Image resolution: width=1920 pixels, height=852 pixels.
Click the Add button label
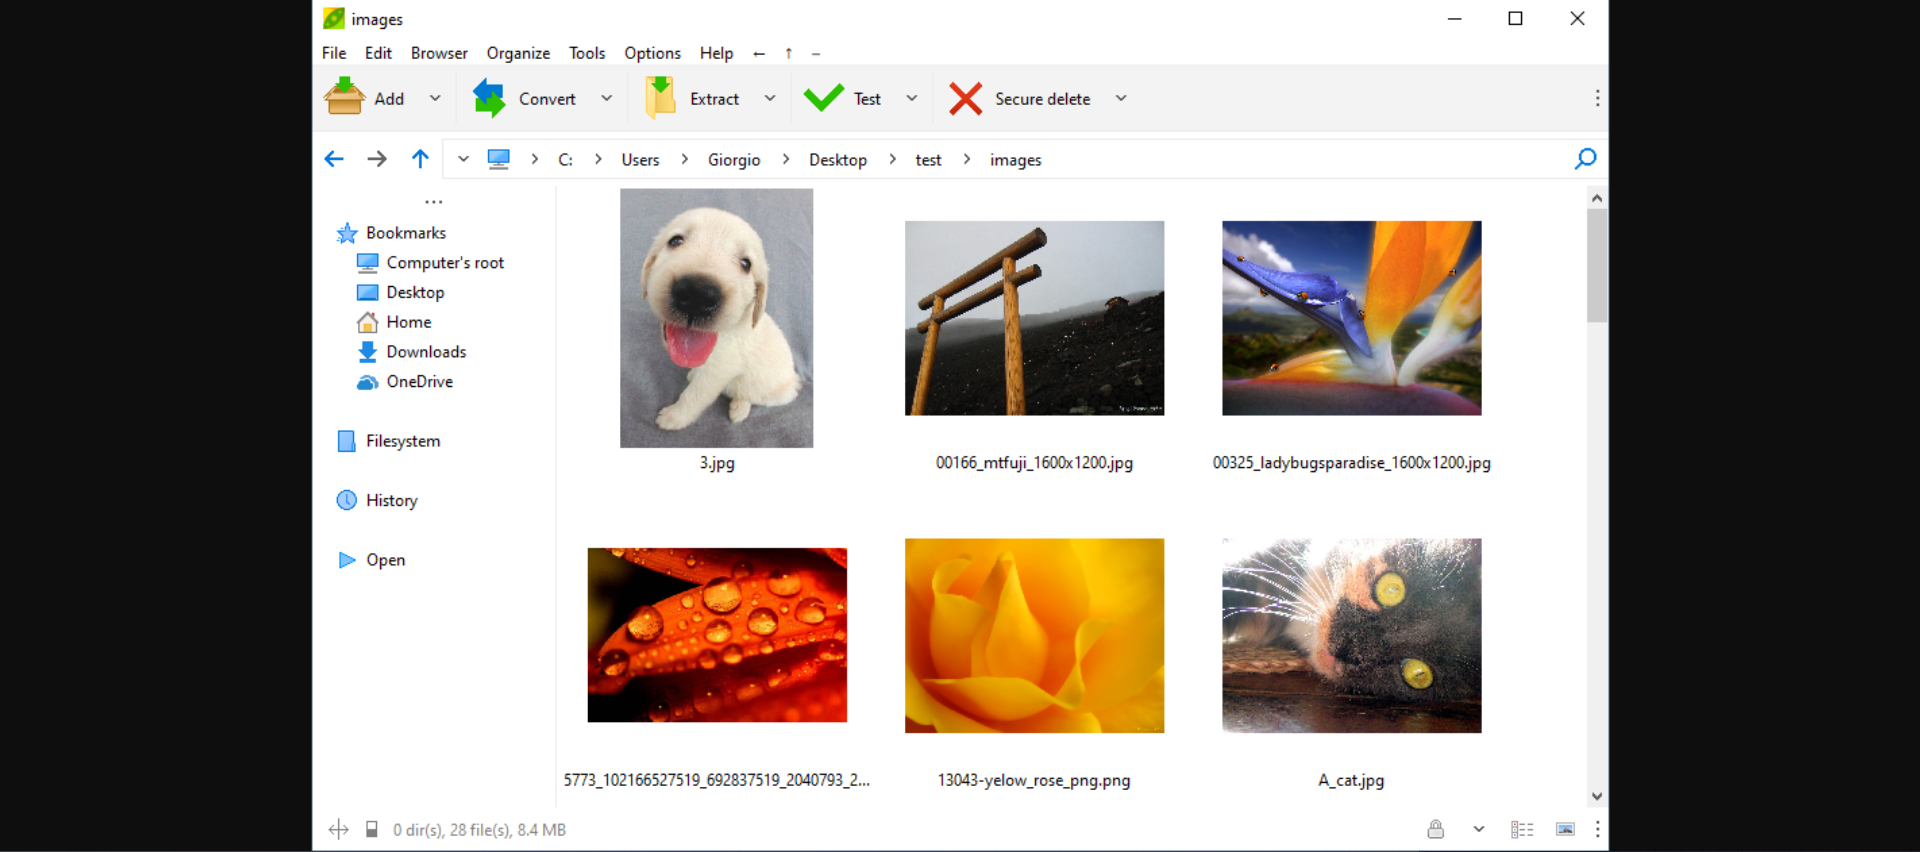point(389,99)
